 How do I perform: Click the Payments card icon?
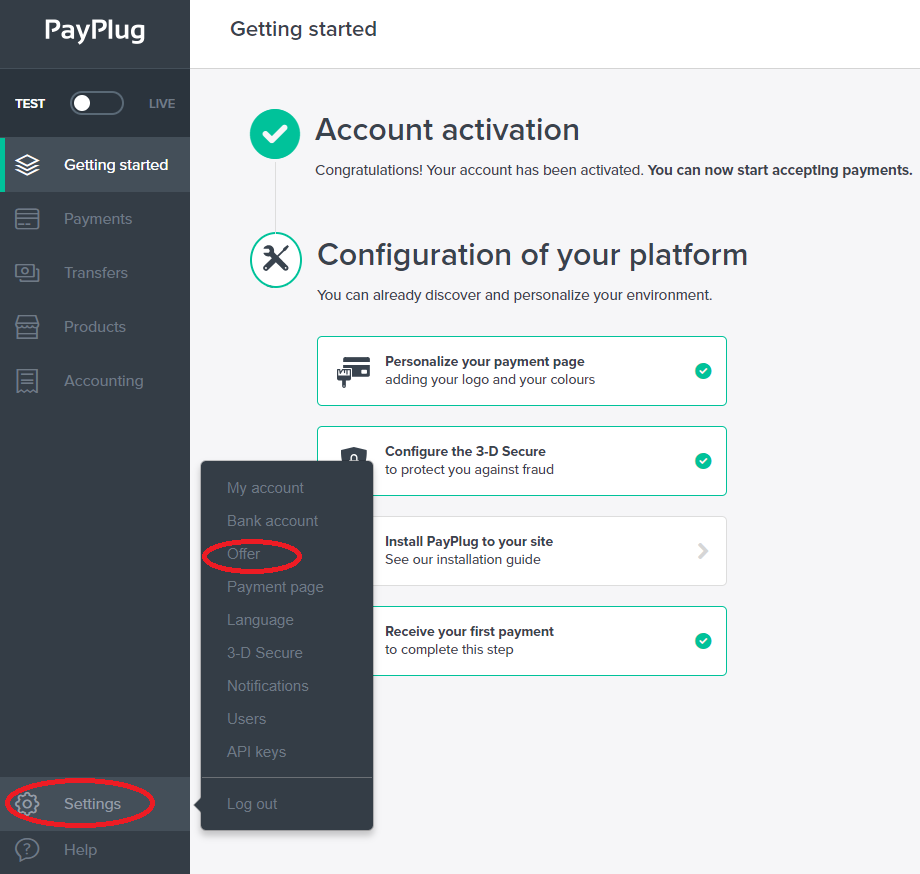[x=28, y=219]
